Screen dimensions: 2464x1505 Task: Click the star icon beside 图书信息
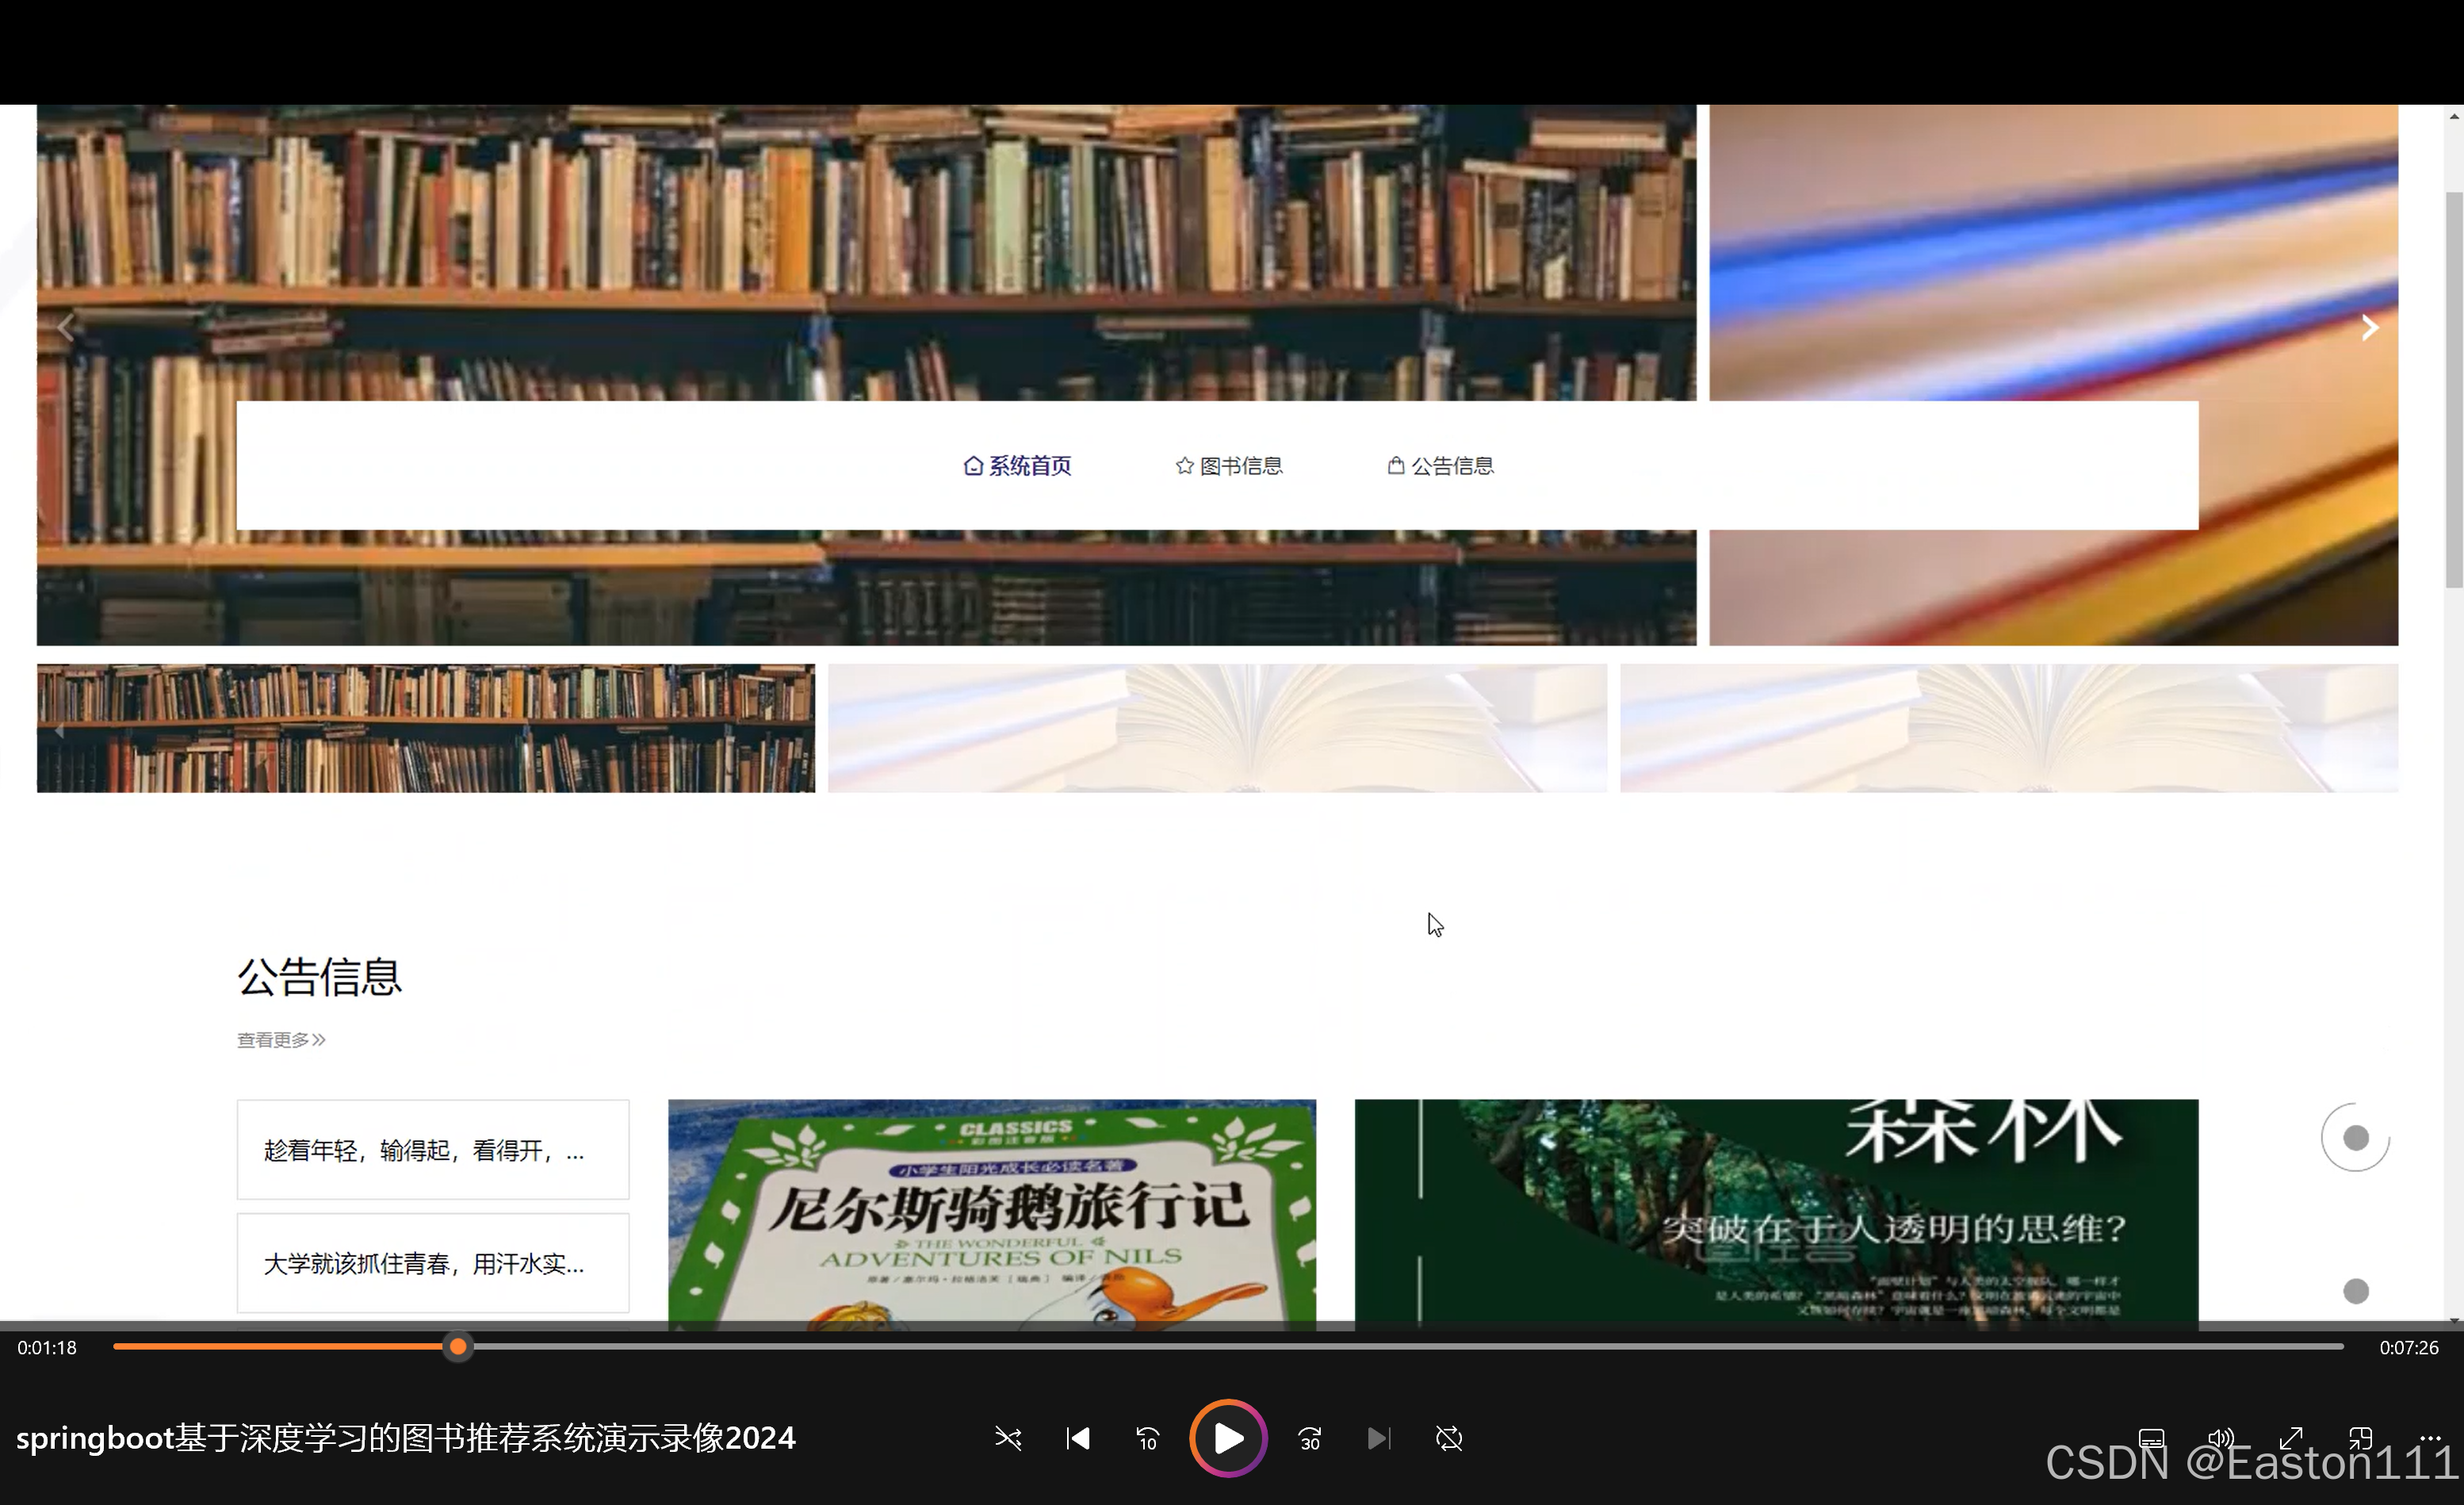coord(1185,466)
